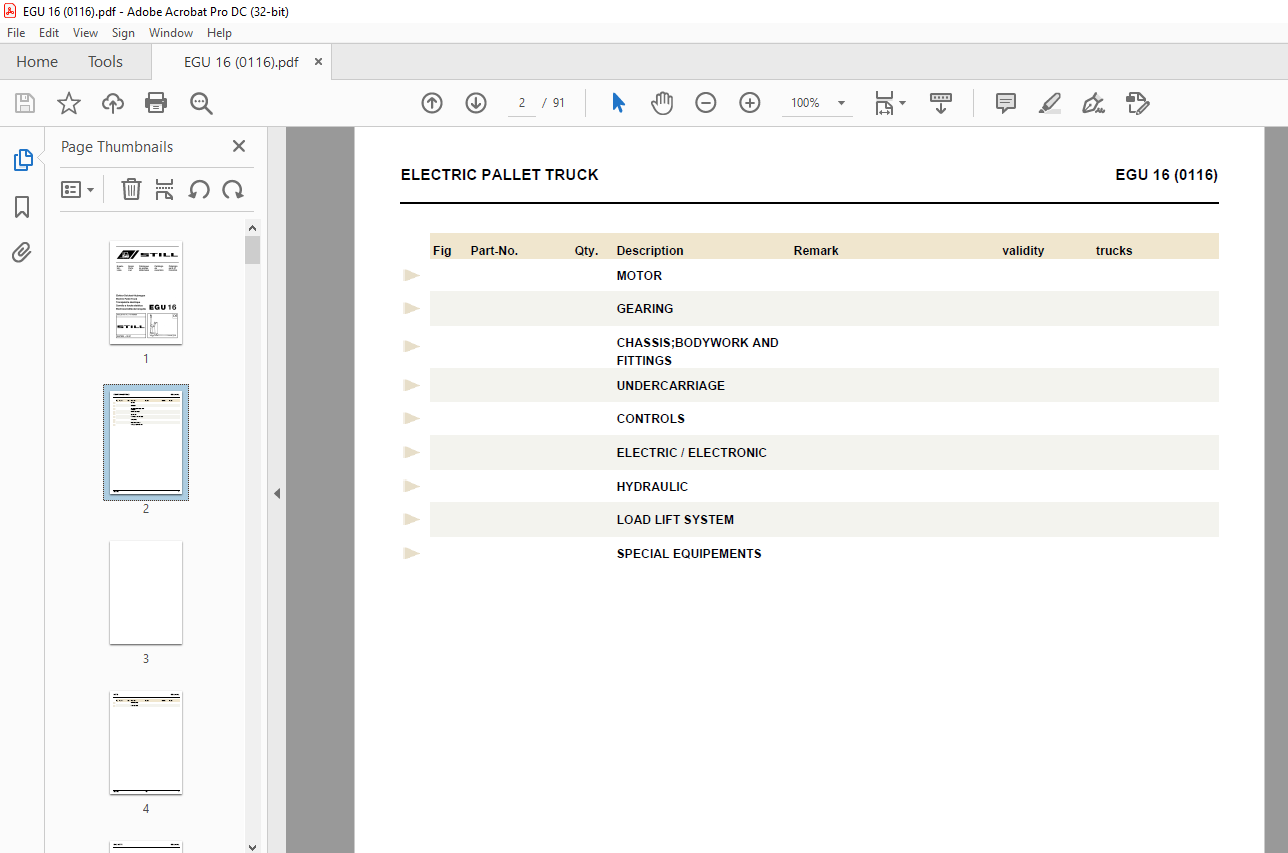Open GEARING section link

tap(645, 309)
